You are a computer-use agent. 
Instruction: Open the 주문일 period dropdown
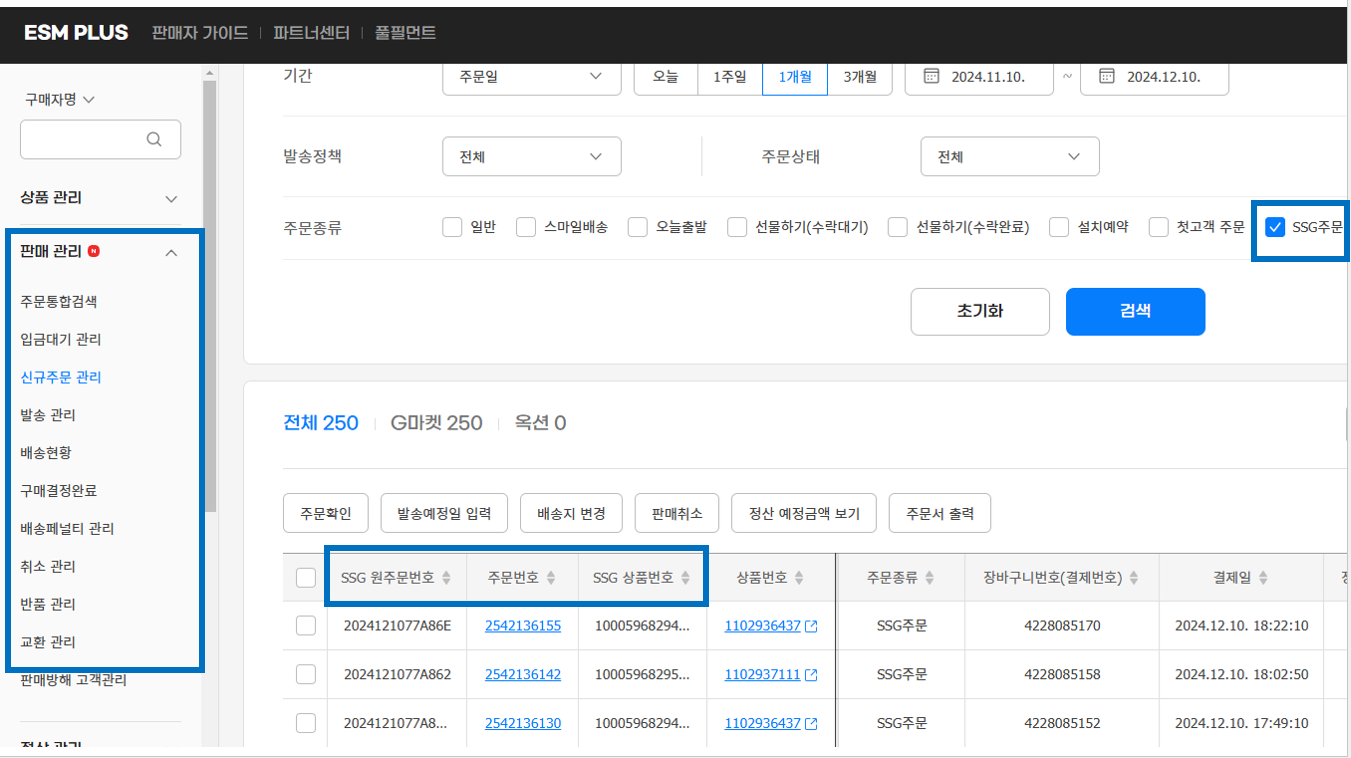pyautogui.click(x=532, y=76)
